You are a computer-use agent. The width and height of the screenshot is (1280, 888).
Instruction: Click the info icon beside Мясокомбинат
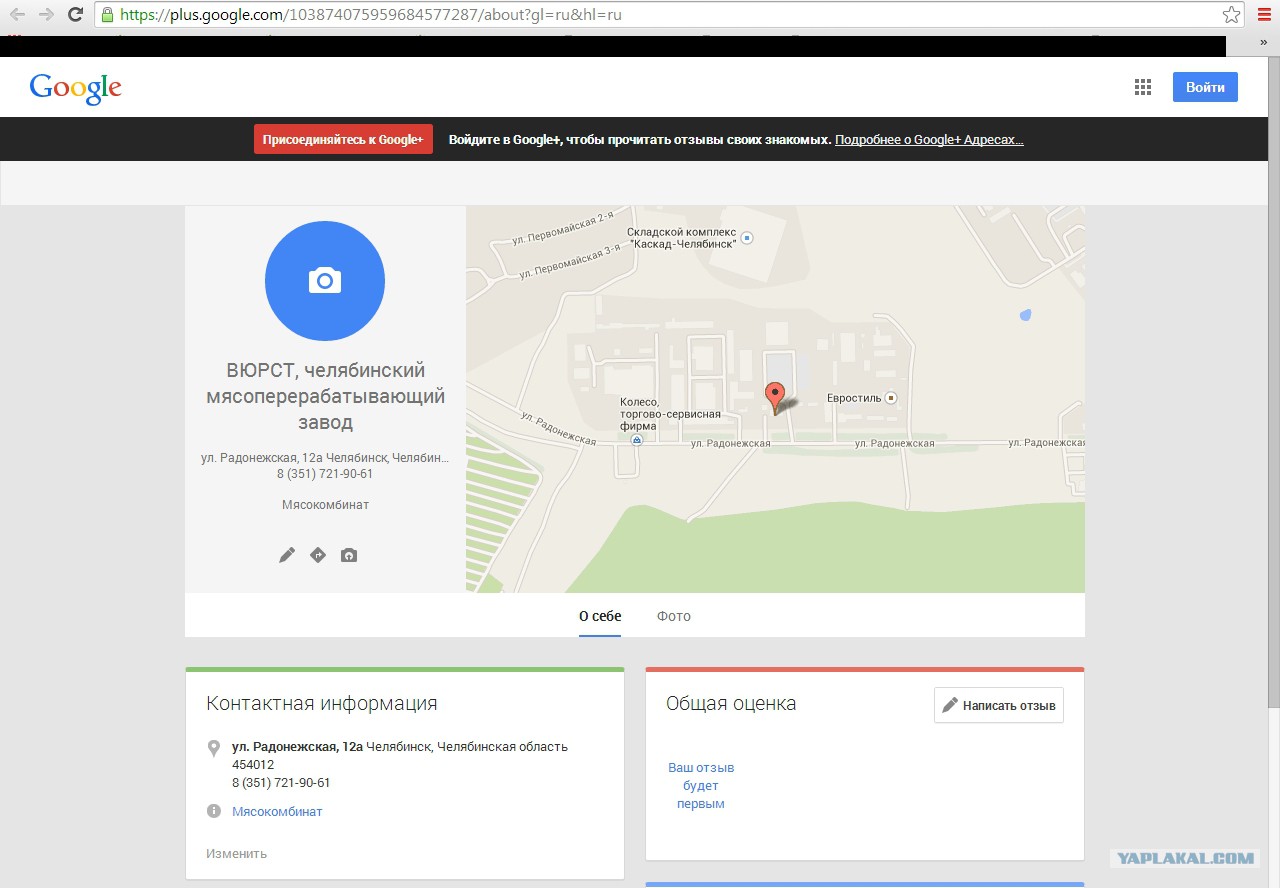[x=213, y=811]
